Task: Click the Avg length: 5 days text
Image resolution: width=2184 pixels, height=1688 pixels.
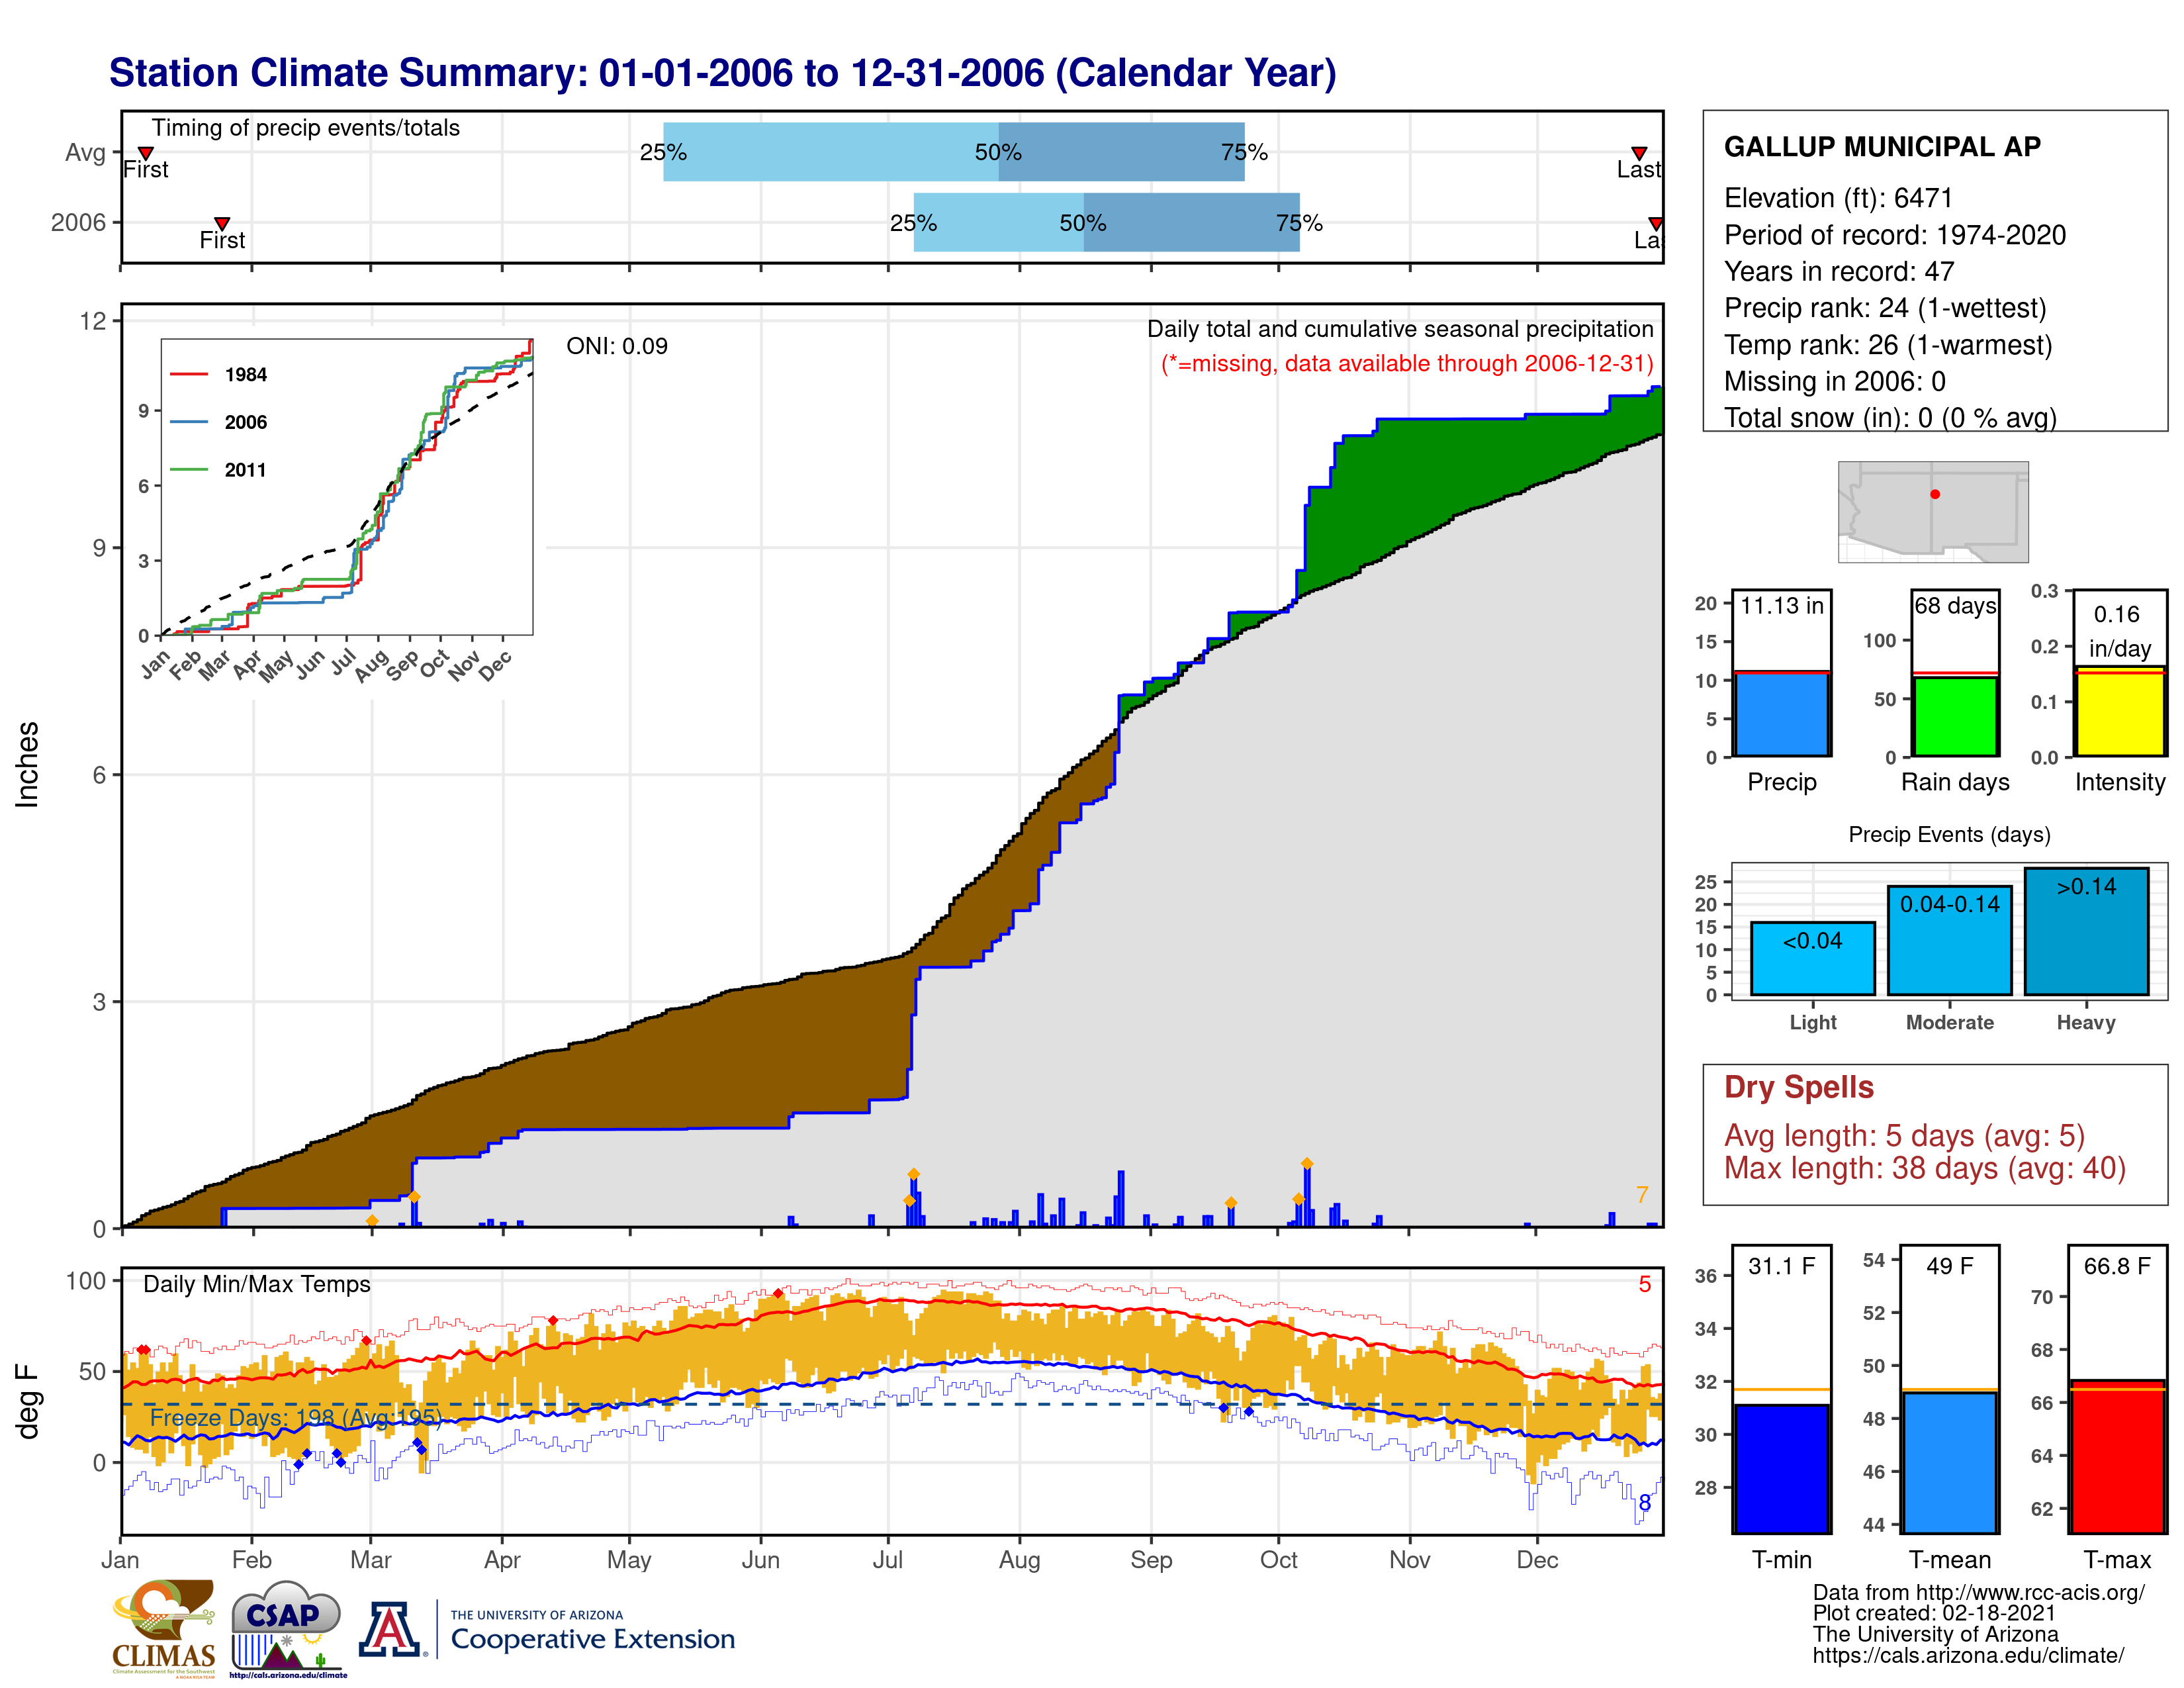Action: point(1904,1136)
